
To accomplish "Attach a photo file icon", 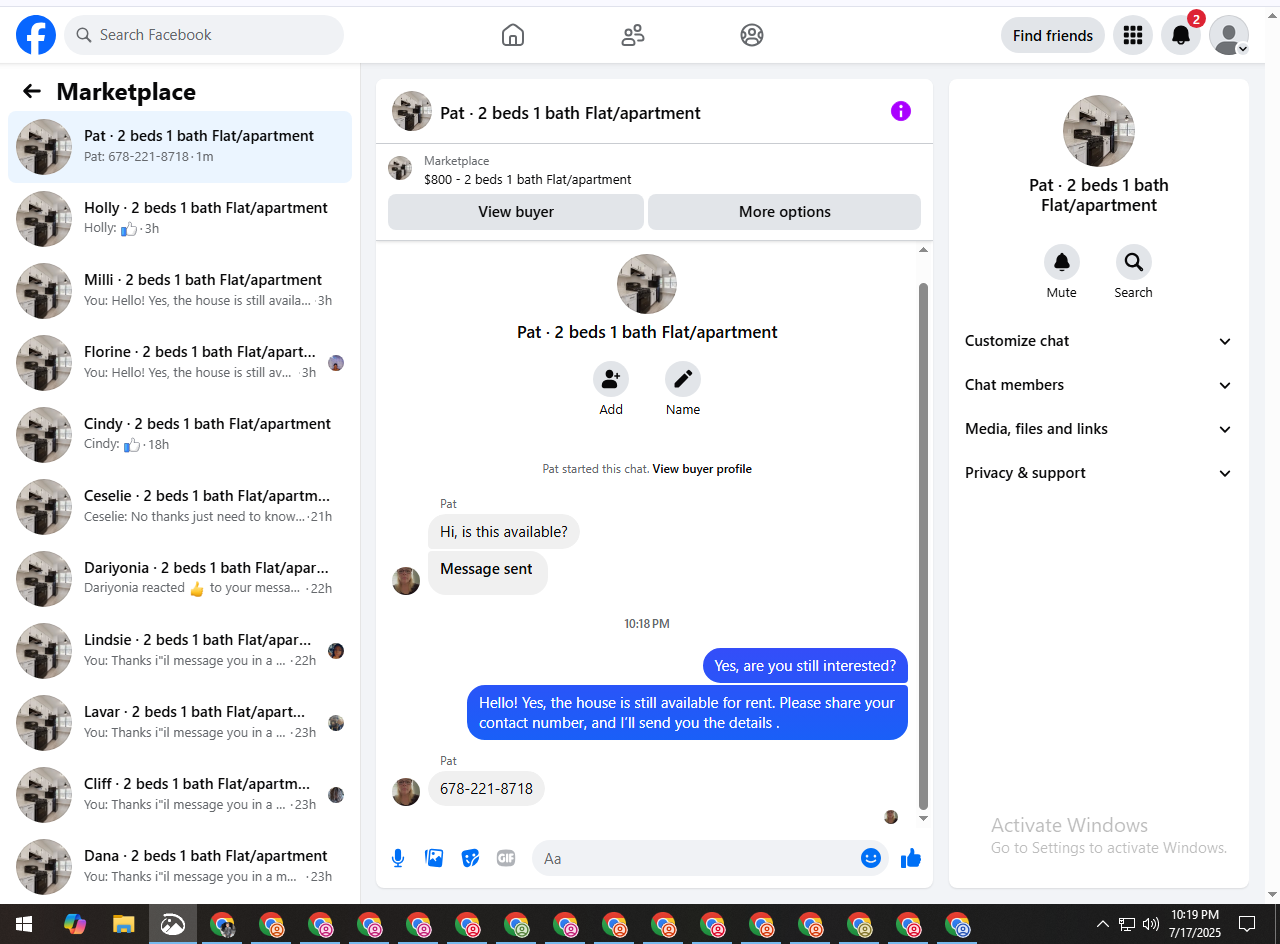I will [434, 858].
